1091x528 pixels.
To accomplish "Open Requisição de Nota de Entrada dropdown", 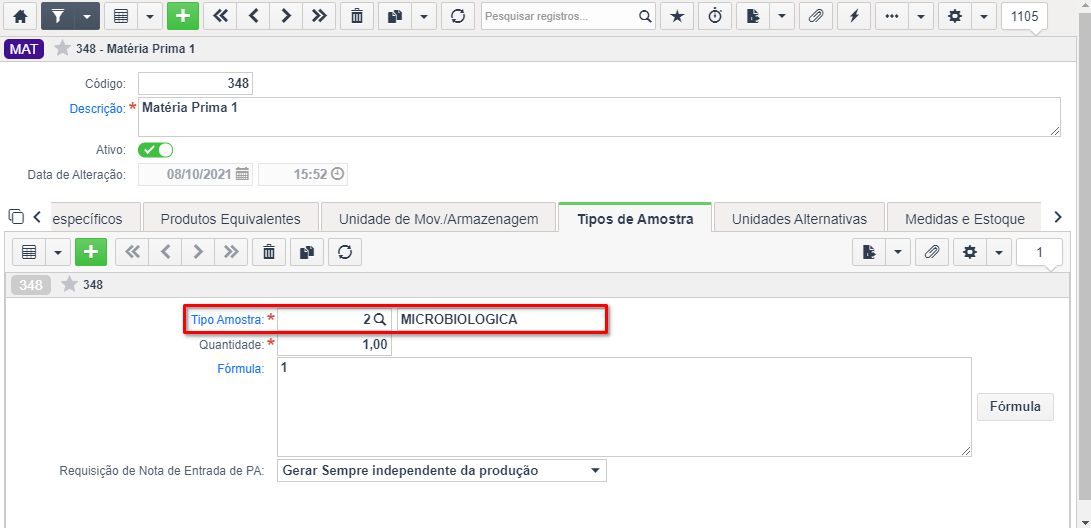I will [442, 470].
